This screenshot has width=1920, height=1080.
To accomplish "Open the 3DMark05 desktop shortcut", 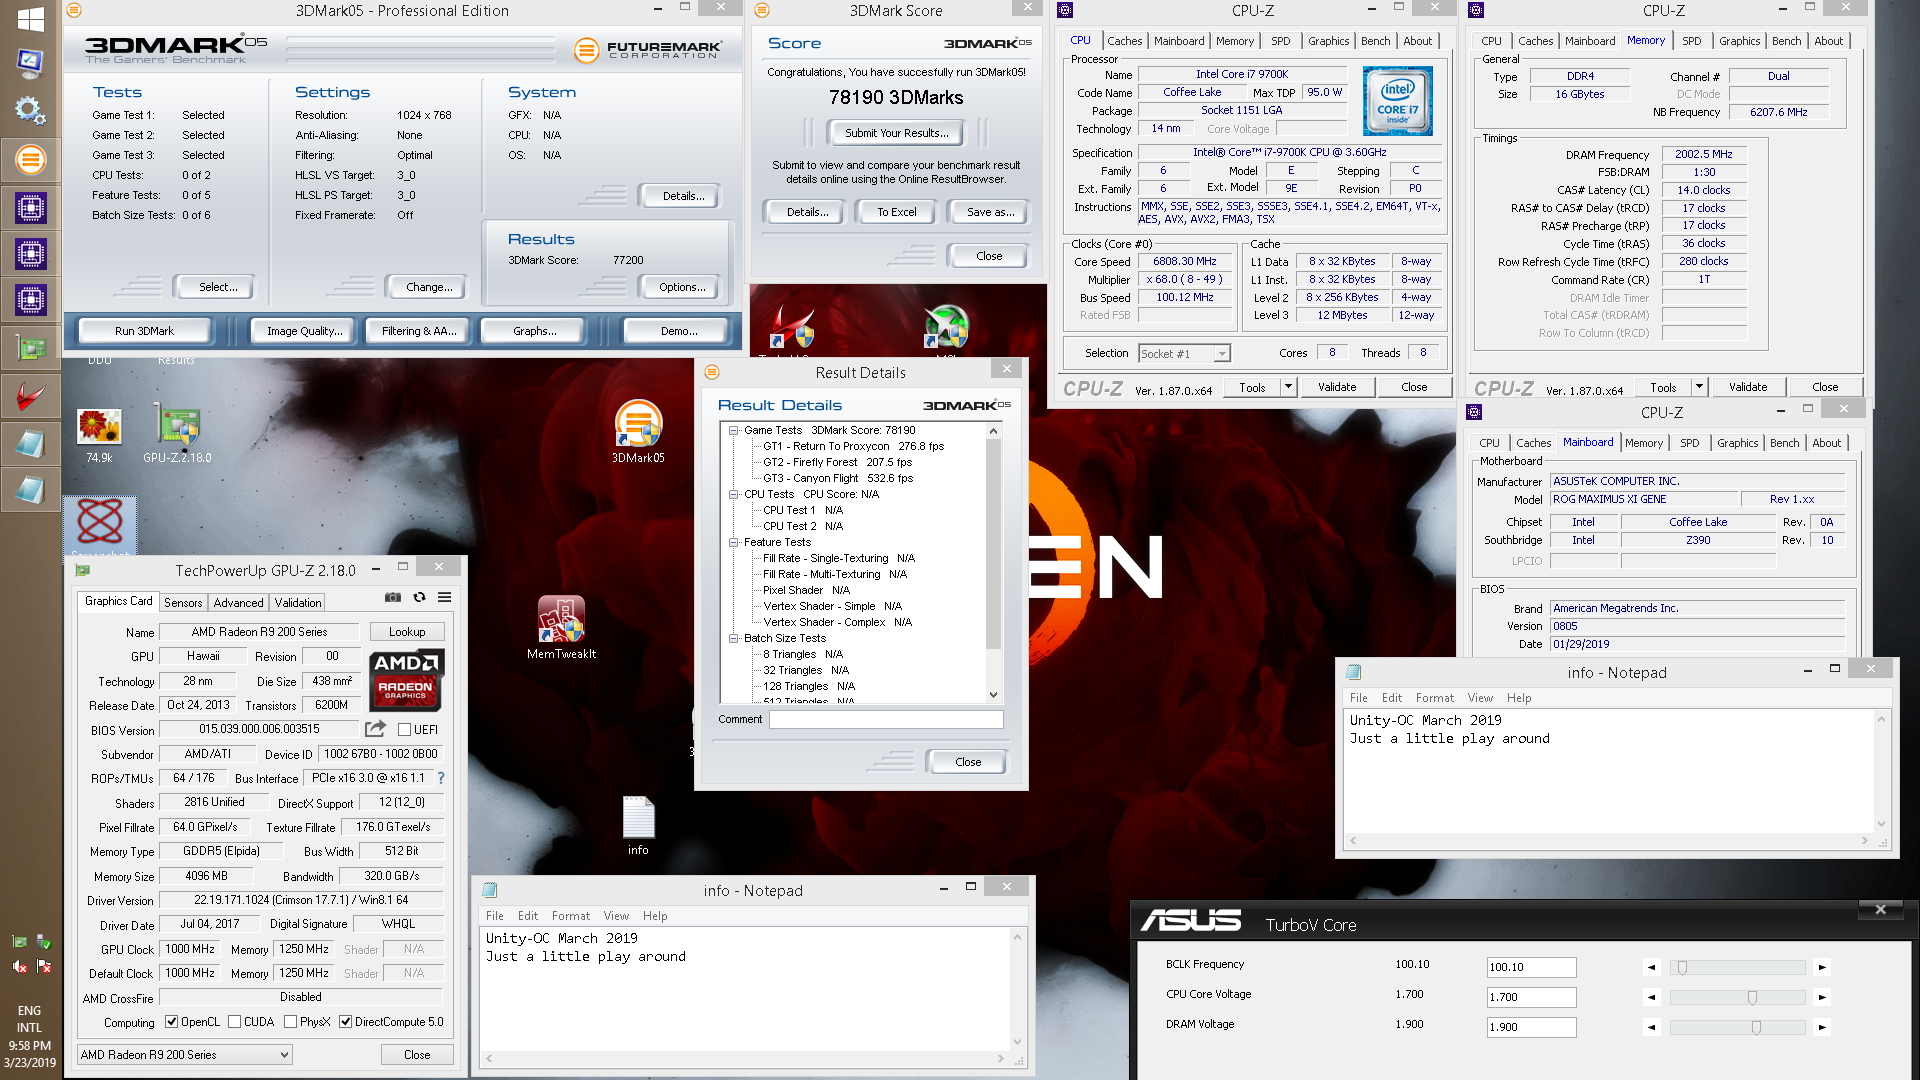I will click(638, 431).
